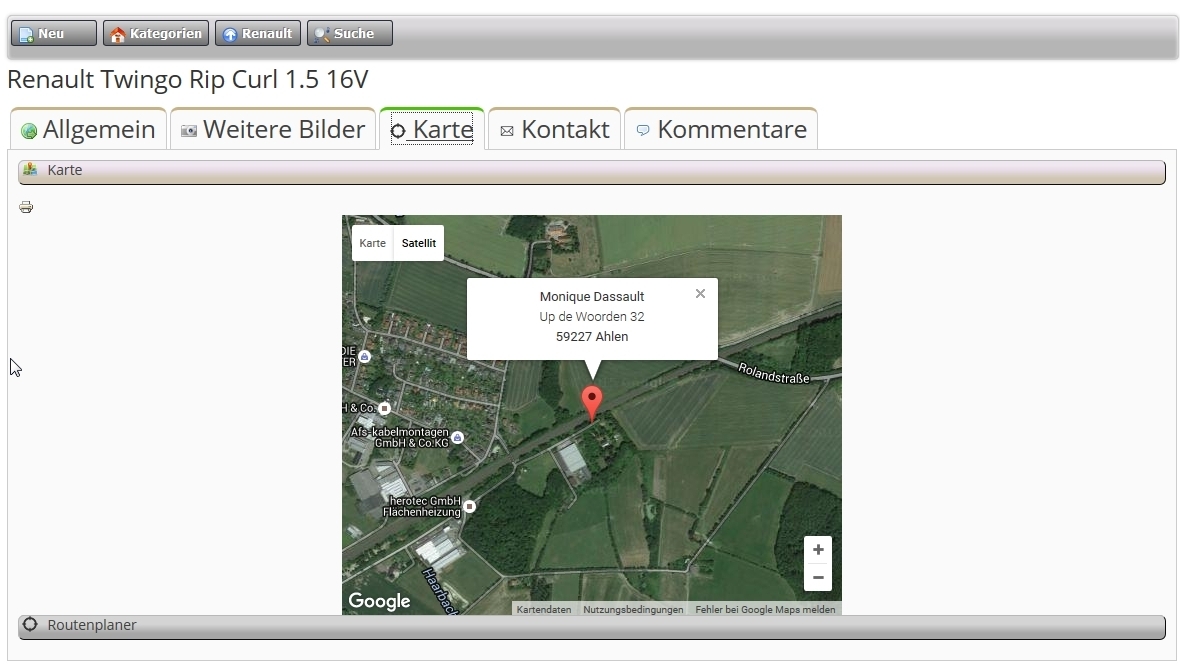Switch to the Allgemein tab
1180x664 pixels.
pos(88,129)
